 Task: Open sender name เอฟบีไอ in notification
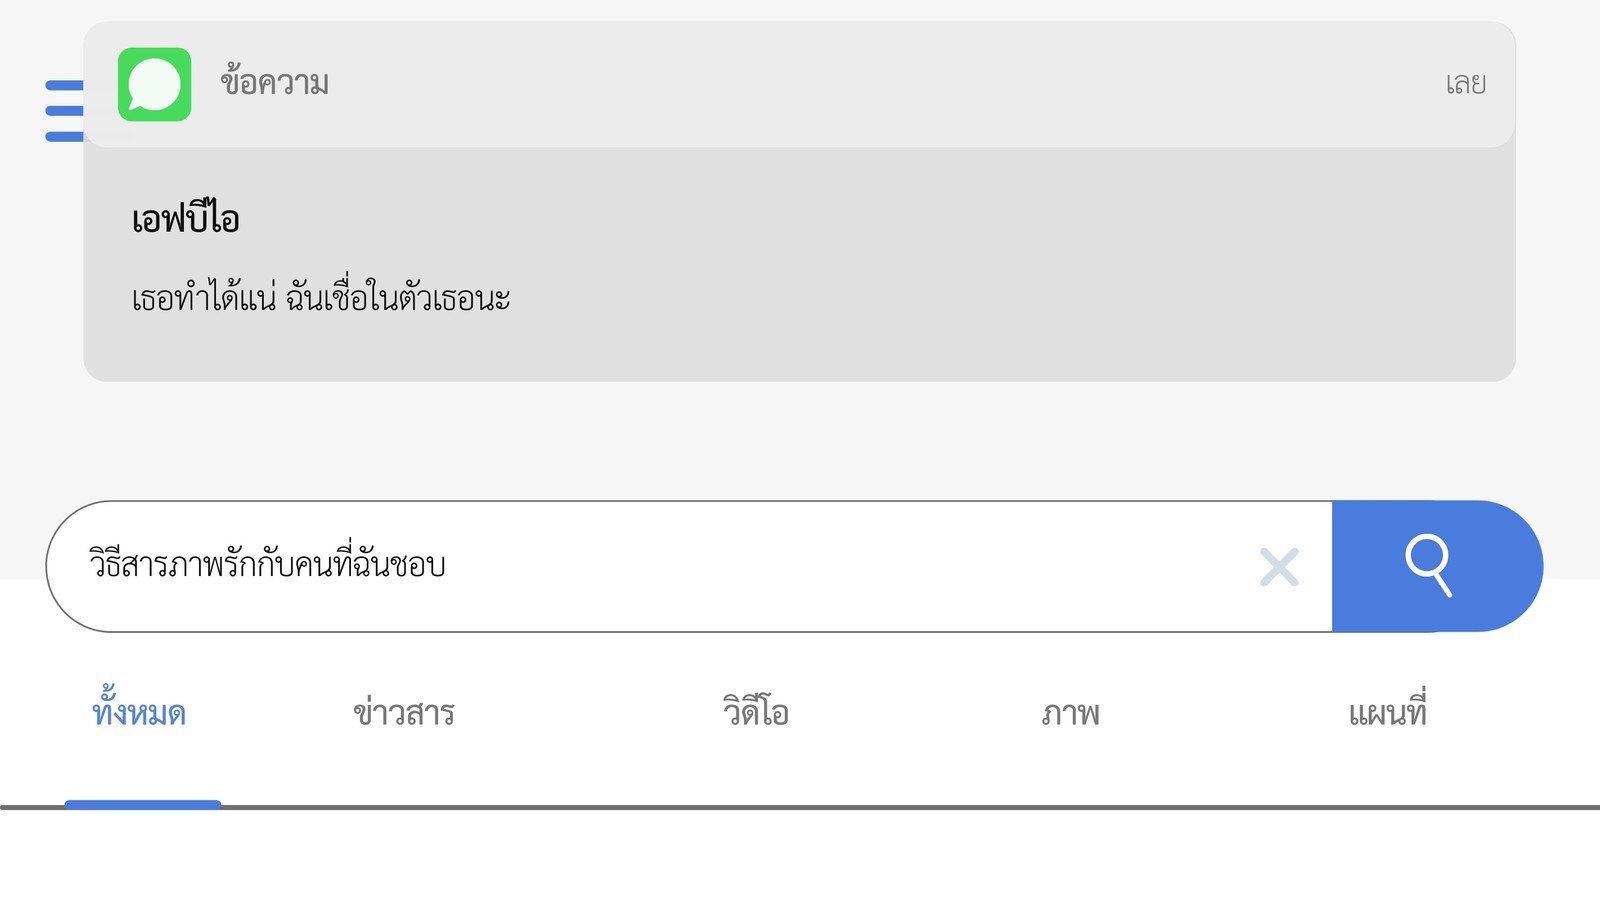pyautogui.click(x=185, y=218)
